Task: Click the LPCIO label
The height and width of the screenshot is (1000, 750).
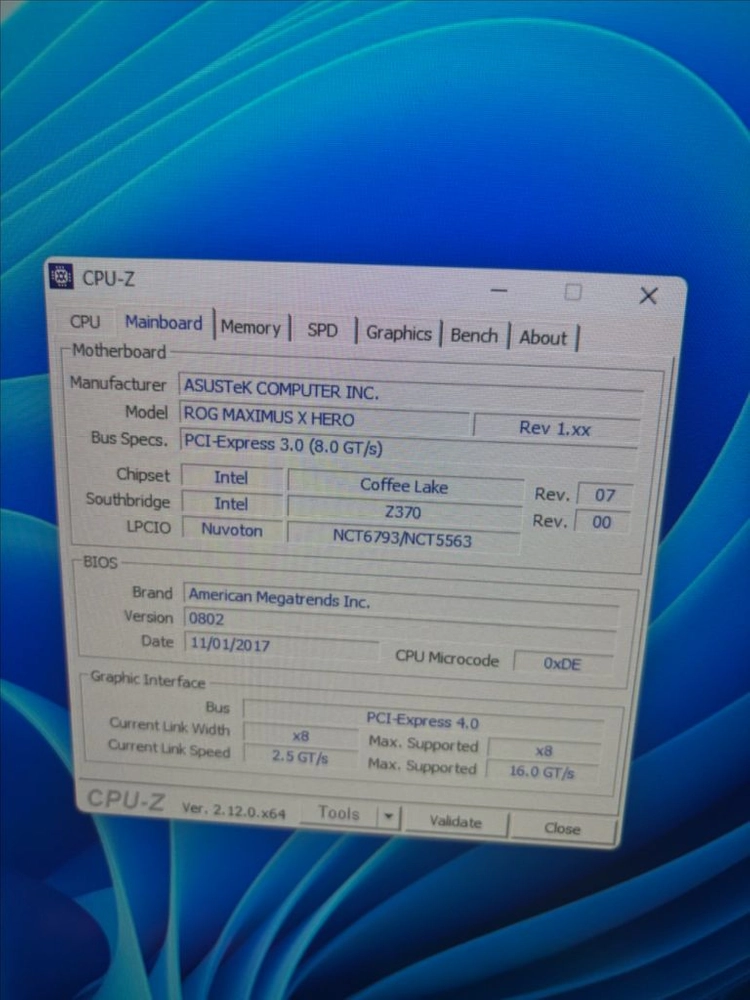Action: (x=149, y=527)
